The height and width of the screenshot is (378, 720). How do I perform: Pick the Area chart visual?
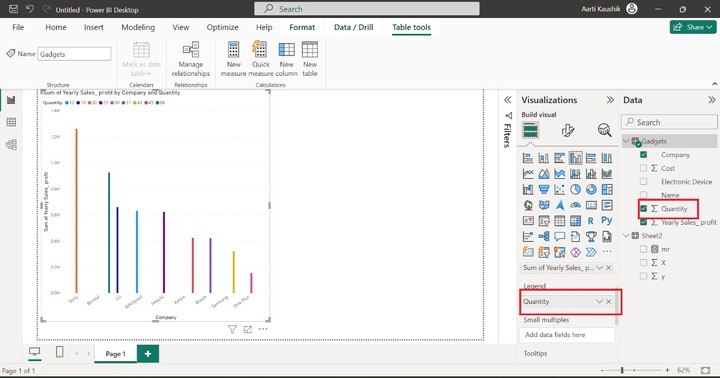click(544, 174)
